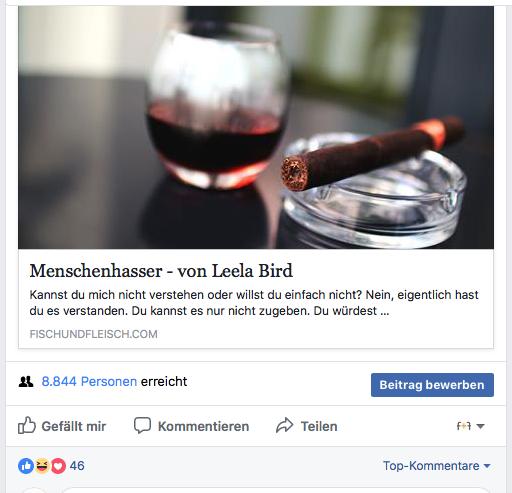Click the FISCHUNDFLEISCH.COM source link
The width and height of the screenshot is (512, 493).
coord(94,334)
